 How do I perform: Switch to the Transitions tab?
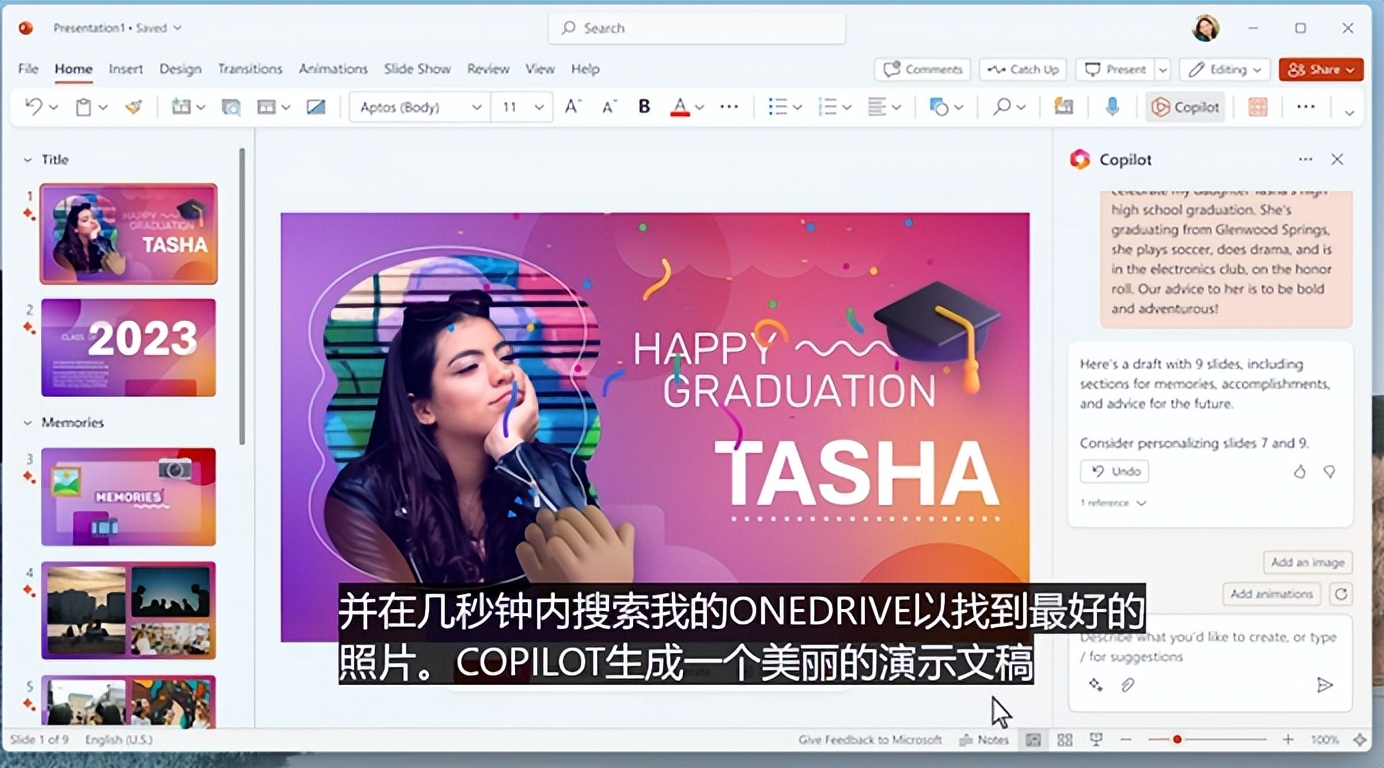point(250,69)
